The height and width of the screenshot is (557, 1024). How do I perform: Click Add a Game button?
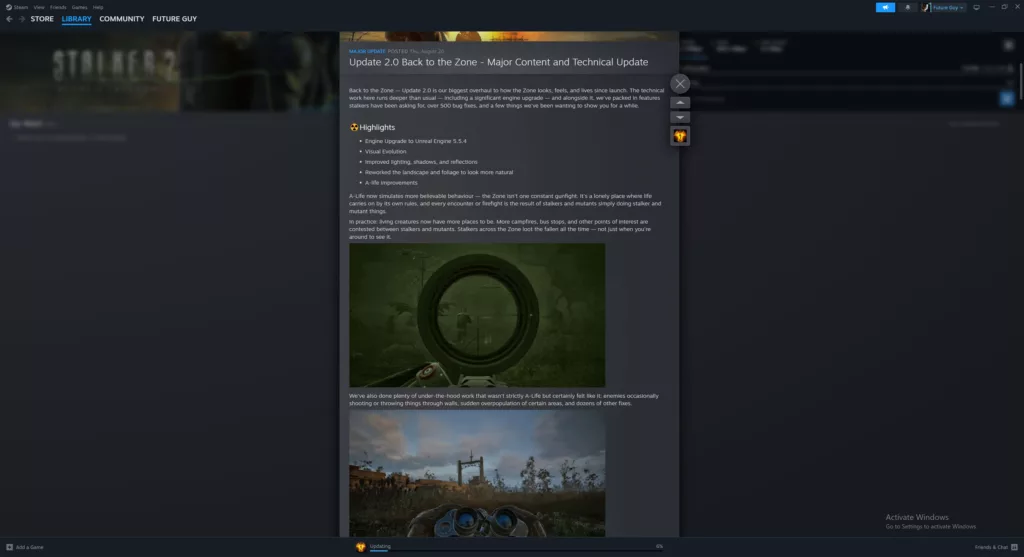25,547
